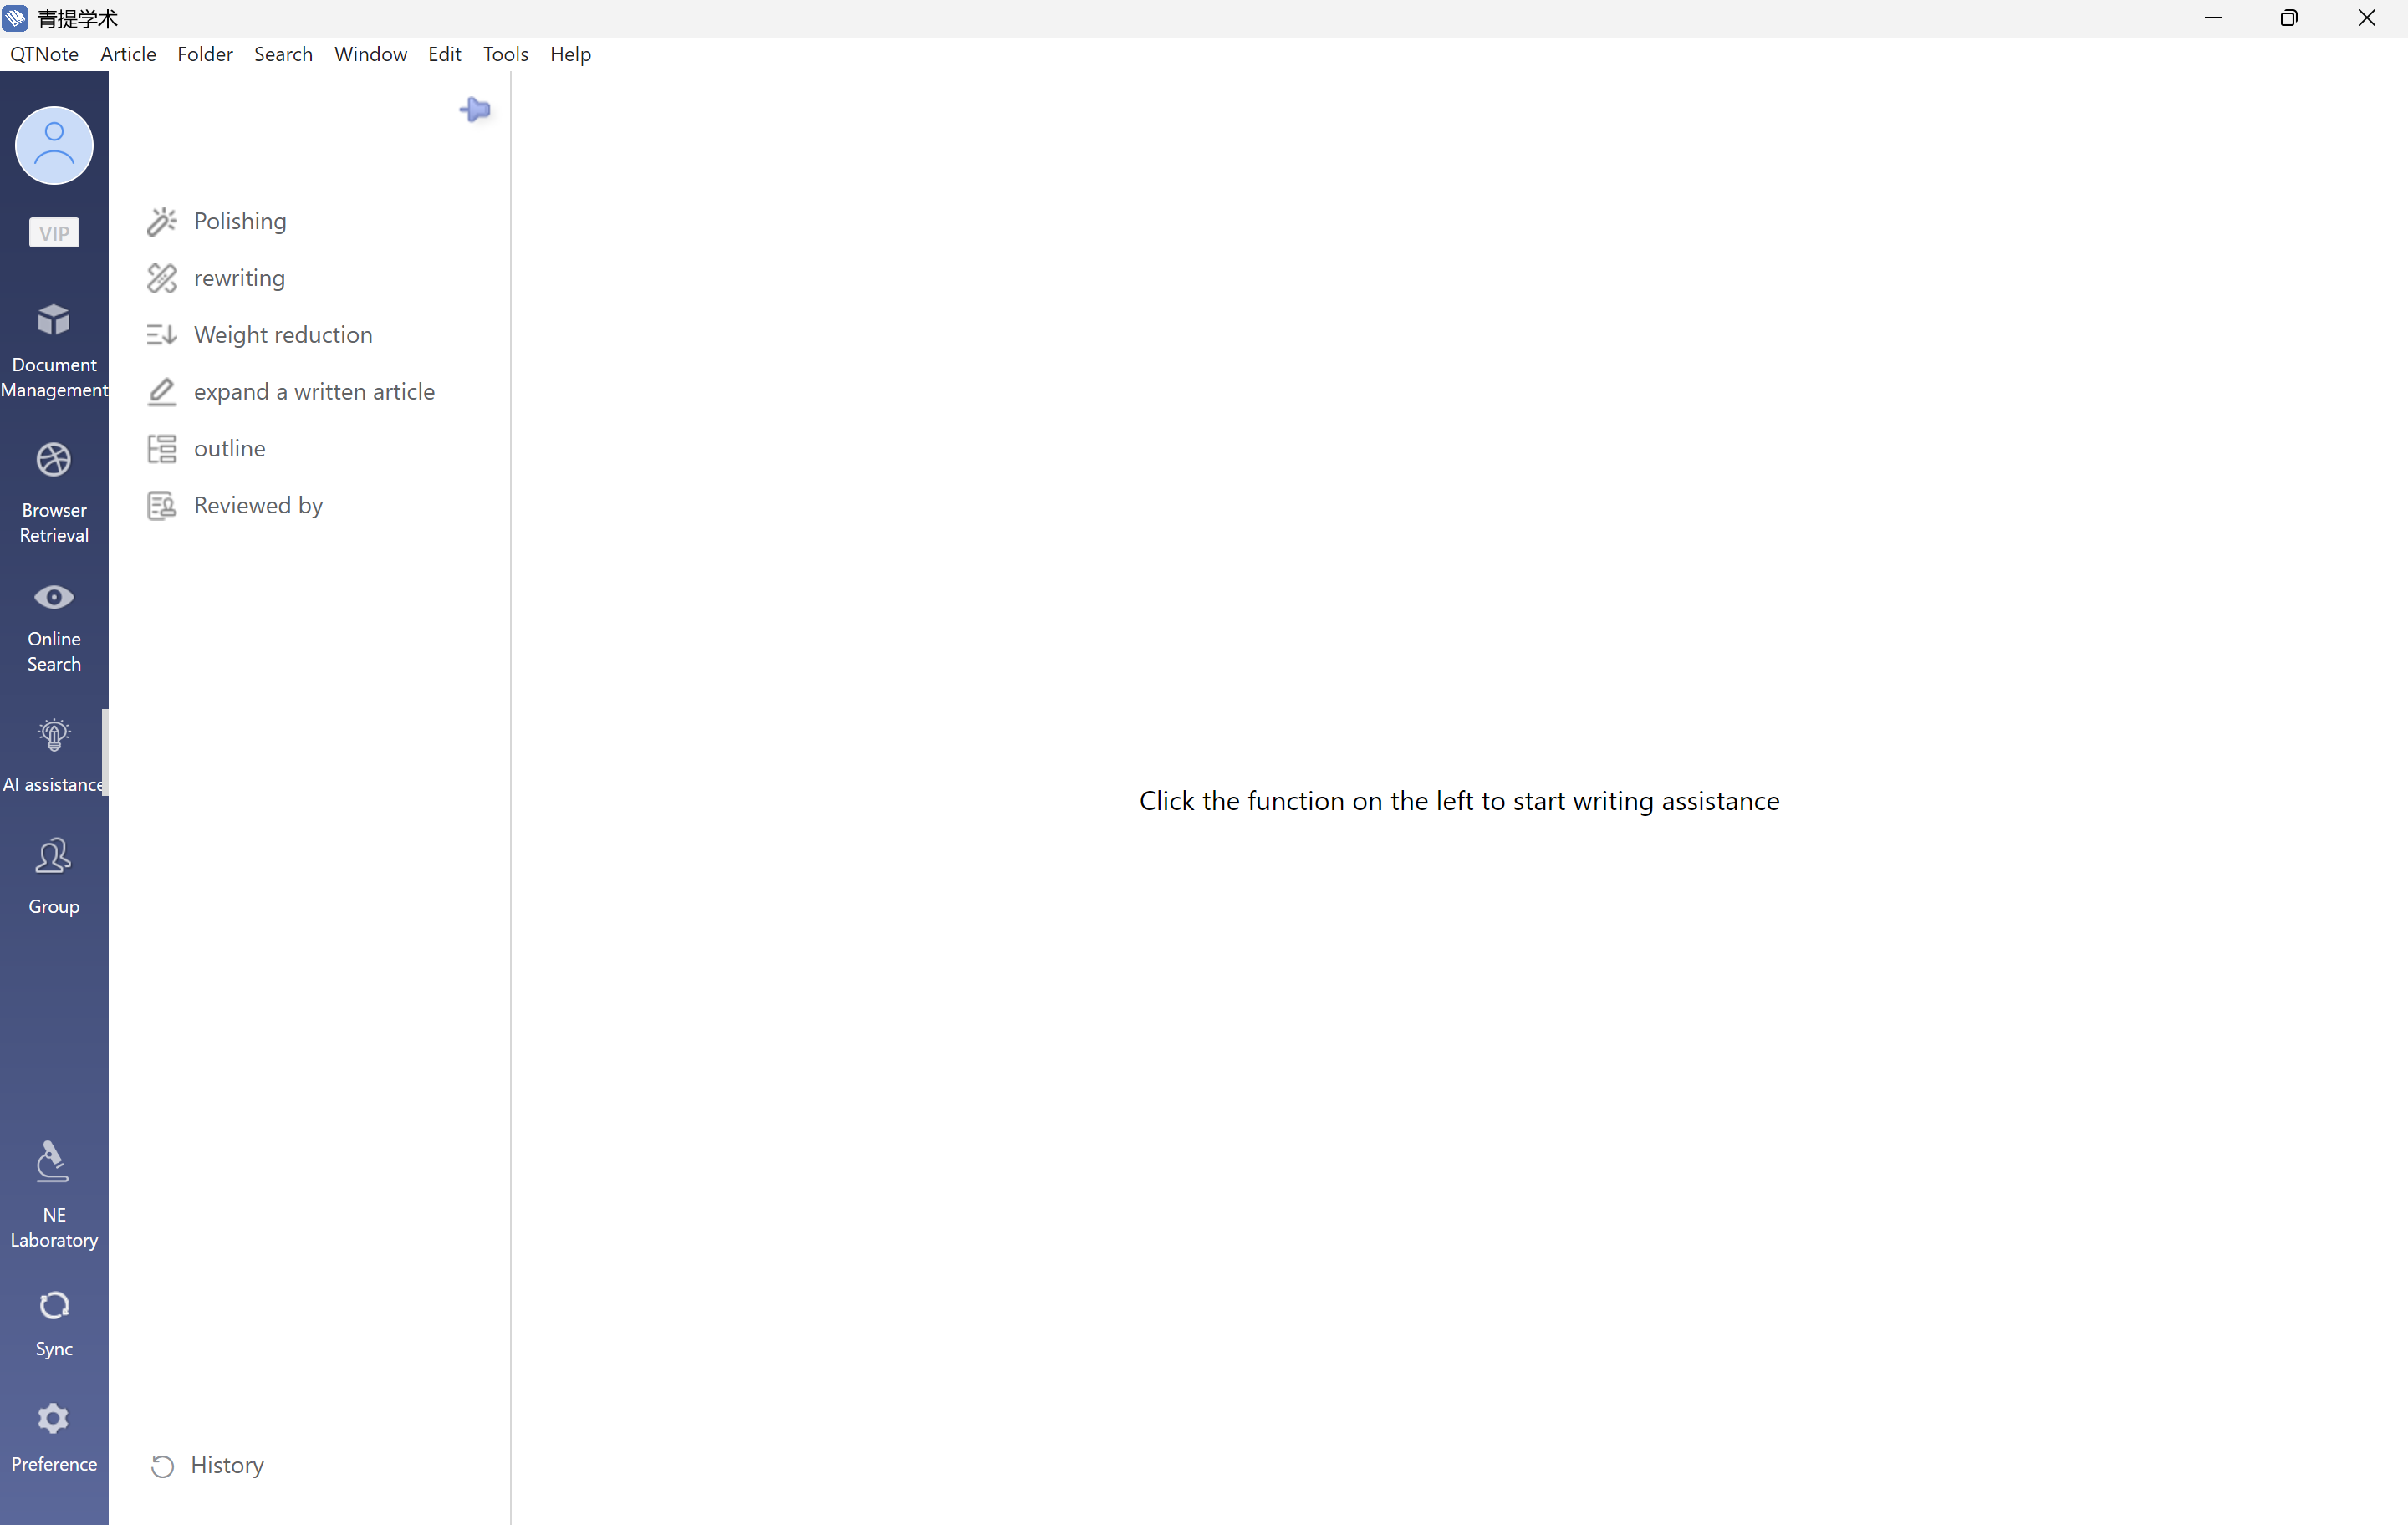Restore down the application window

tap(2289, 18)
